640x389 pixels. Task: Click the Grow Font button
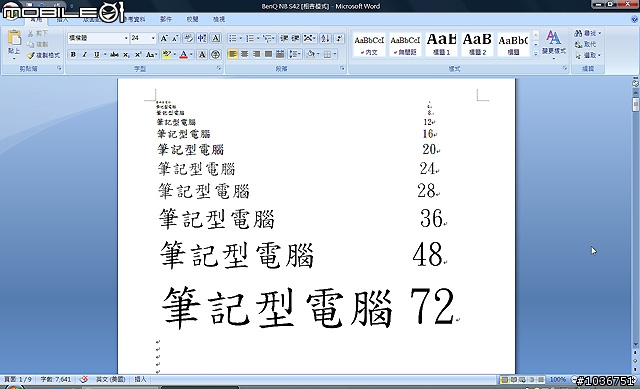[x=164, y=38]
